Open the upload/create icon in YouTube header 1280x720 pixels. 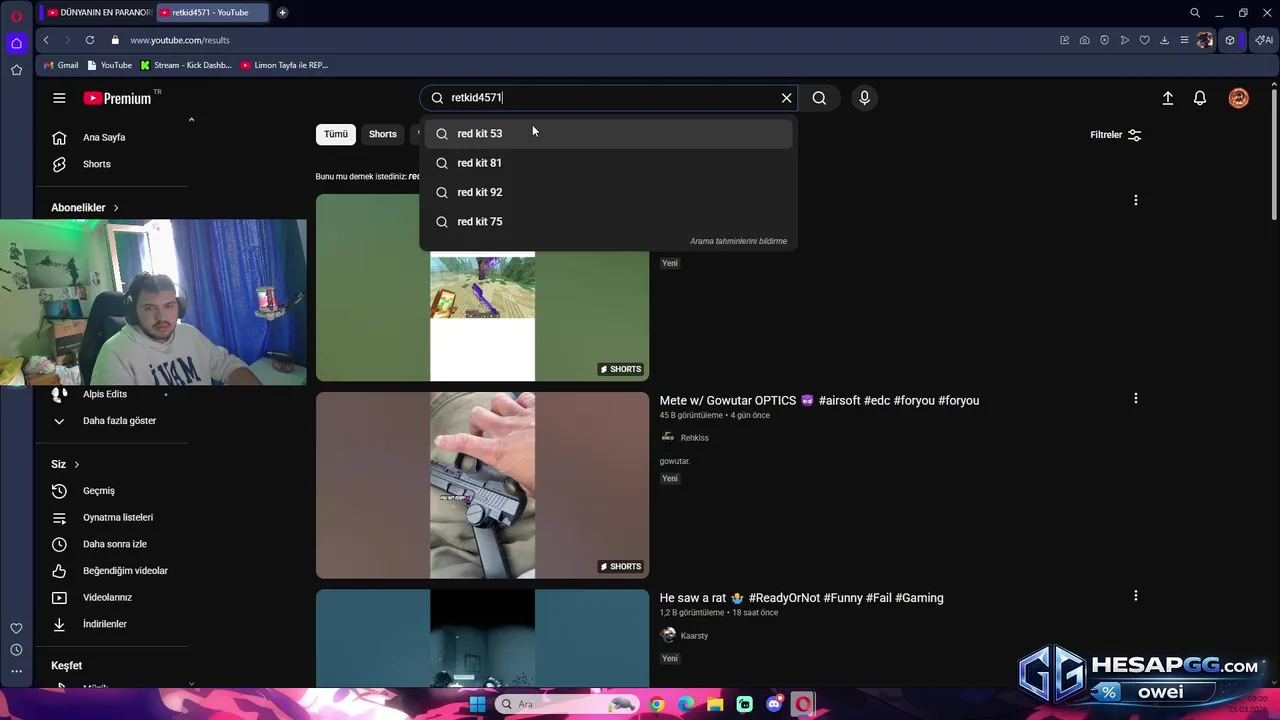tap(1167, 98)
